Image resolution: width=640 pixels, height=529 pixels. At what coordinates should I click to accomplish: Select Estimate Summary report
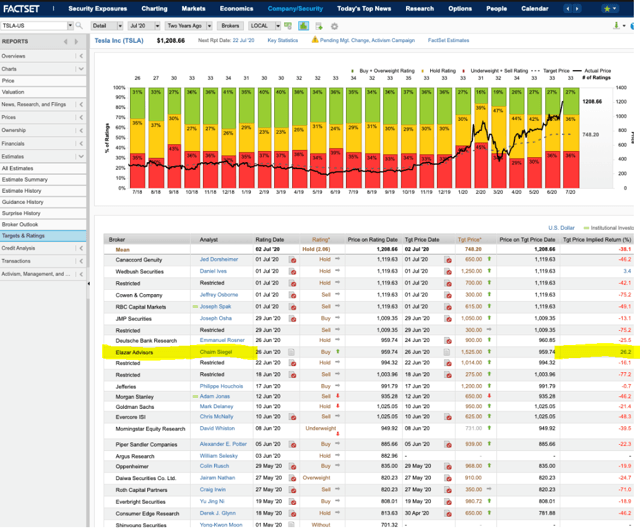click(43, 180)
